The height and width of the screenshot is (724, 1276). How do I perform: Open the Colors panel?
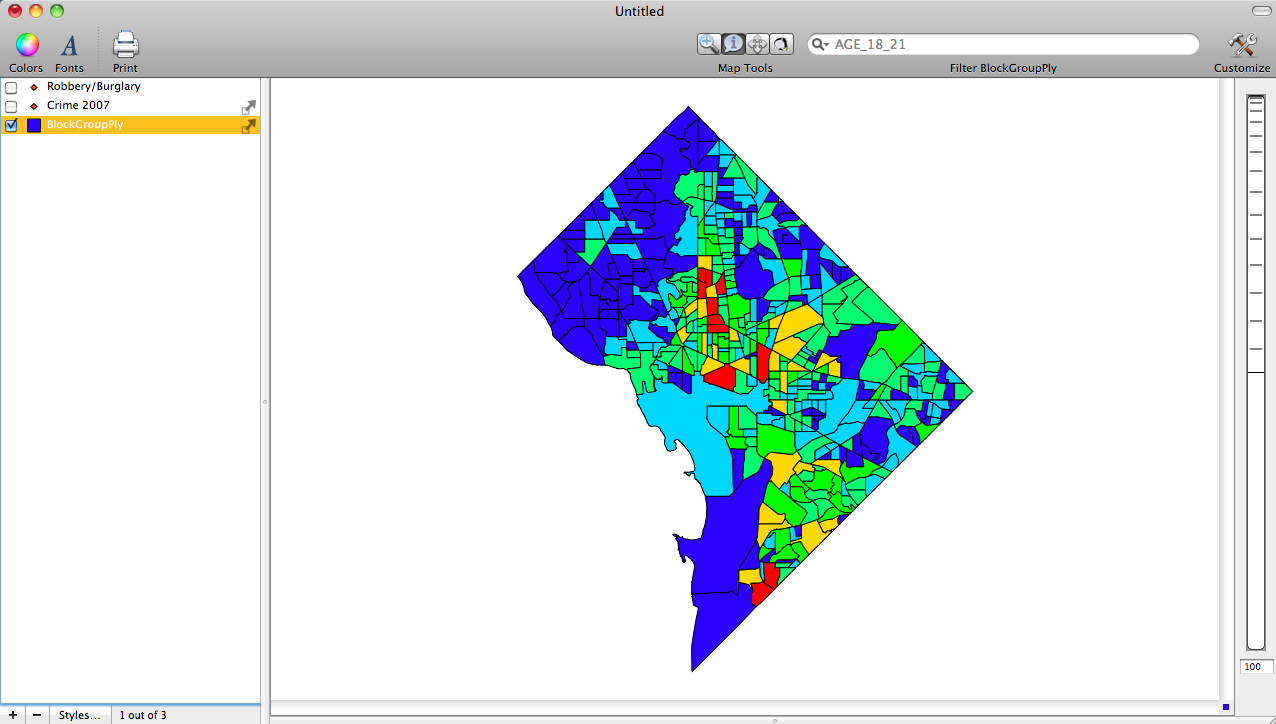[26, 45]
